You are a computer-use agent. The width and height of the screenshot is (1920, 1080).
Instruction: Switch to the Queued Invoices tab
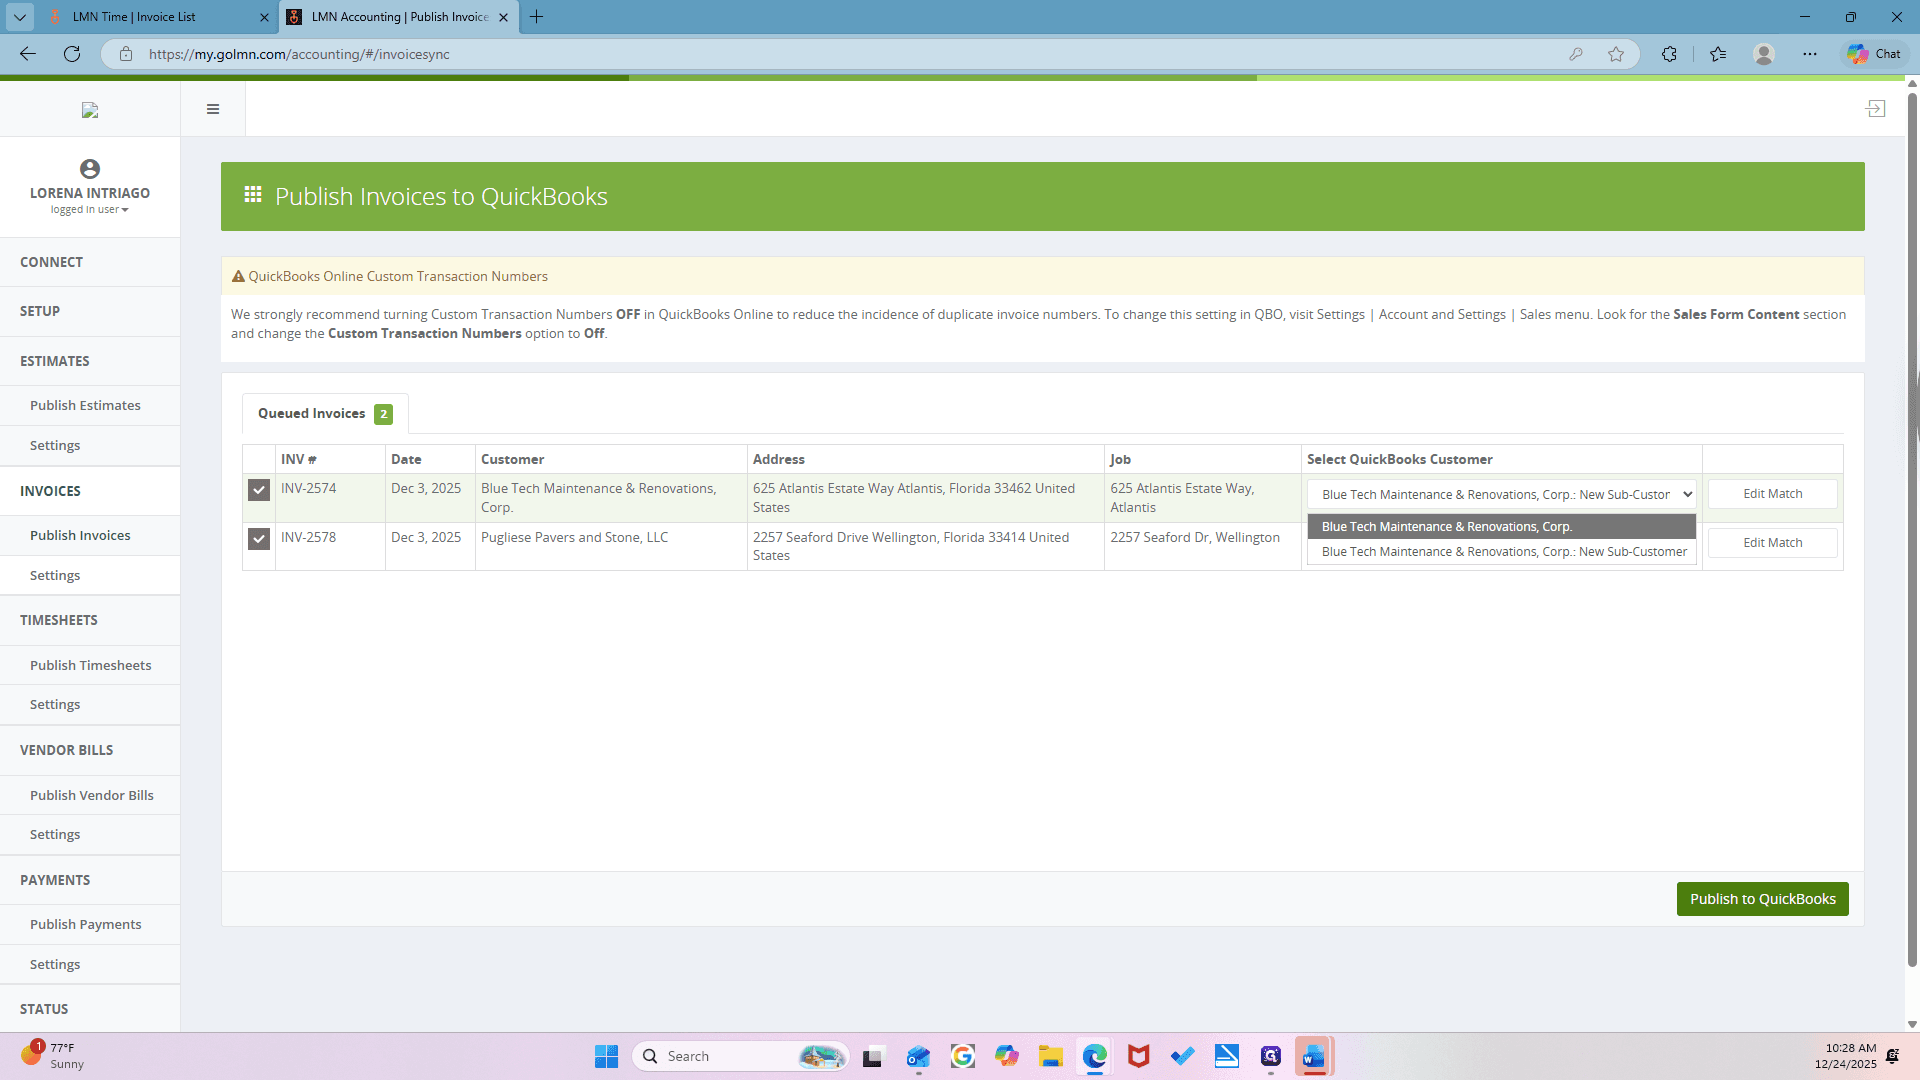point(325,414)
